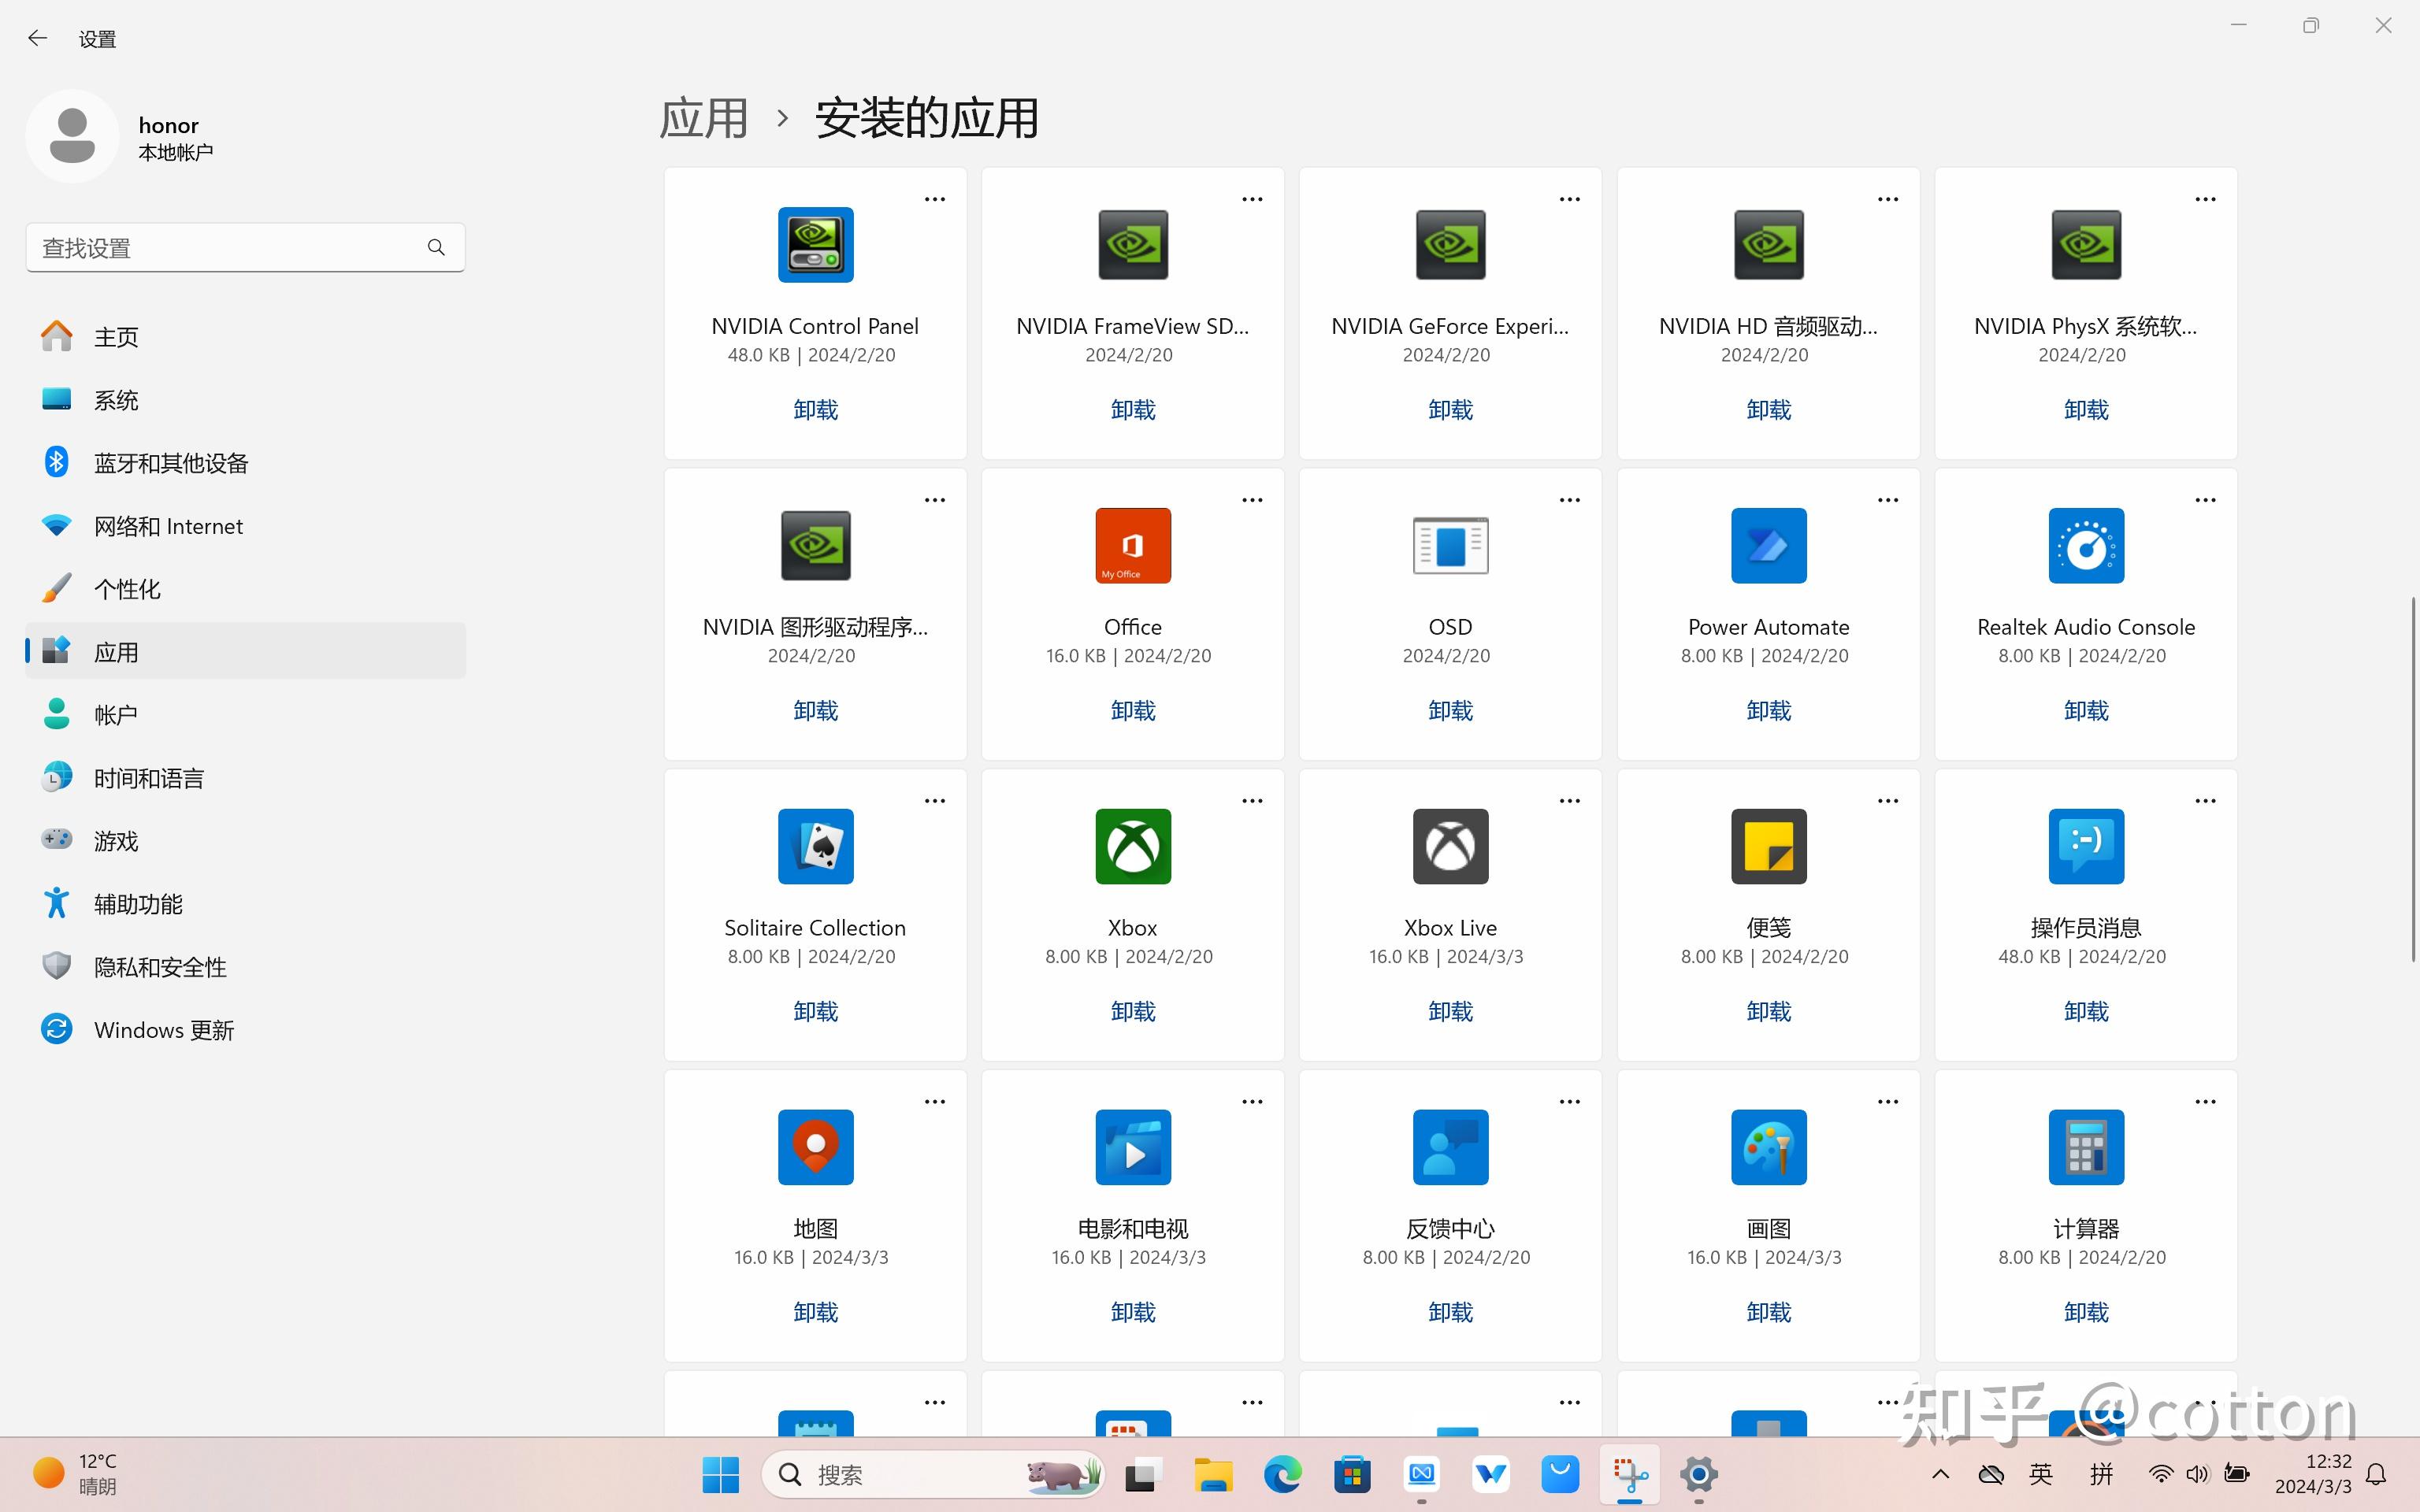Image resolution: width=2420 pixels, height=1512 pixels.
Task: Uninstall Realtek Audio Console via 卸载
Action: click(2086, 711)
